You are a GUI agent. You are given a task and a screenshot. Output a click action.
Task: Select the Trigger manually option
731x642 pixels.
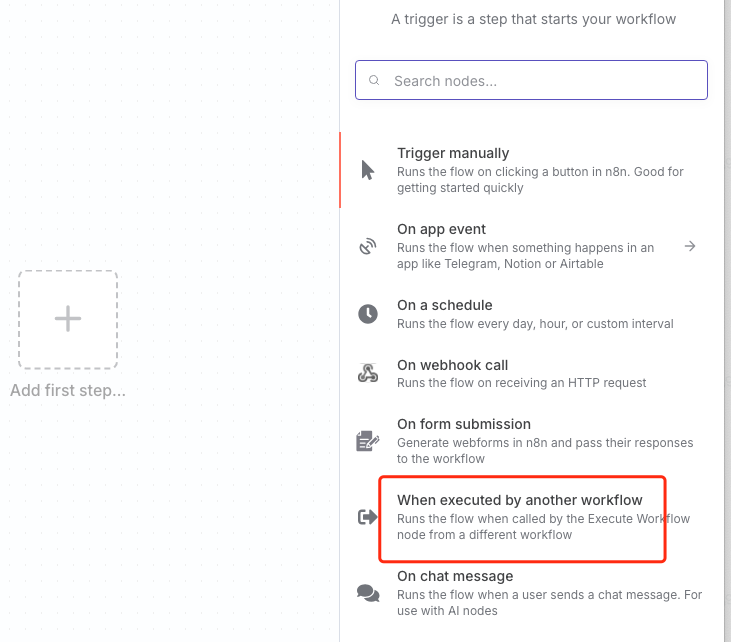coord(453,153)
